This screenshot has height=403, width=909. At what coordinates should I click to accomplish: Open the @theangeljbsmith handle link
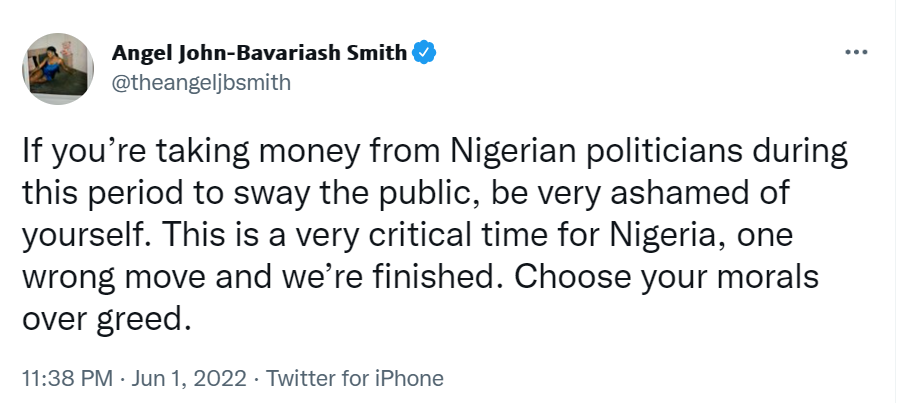[x=202, y=83]
